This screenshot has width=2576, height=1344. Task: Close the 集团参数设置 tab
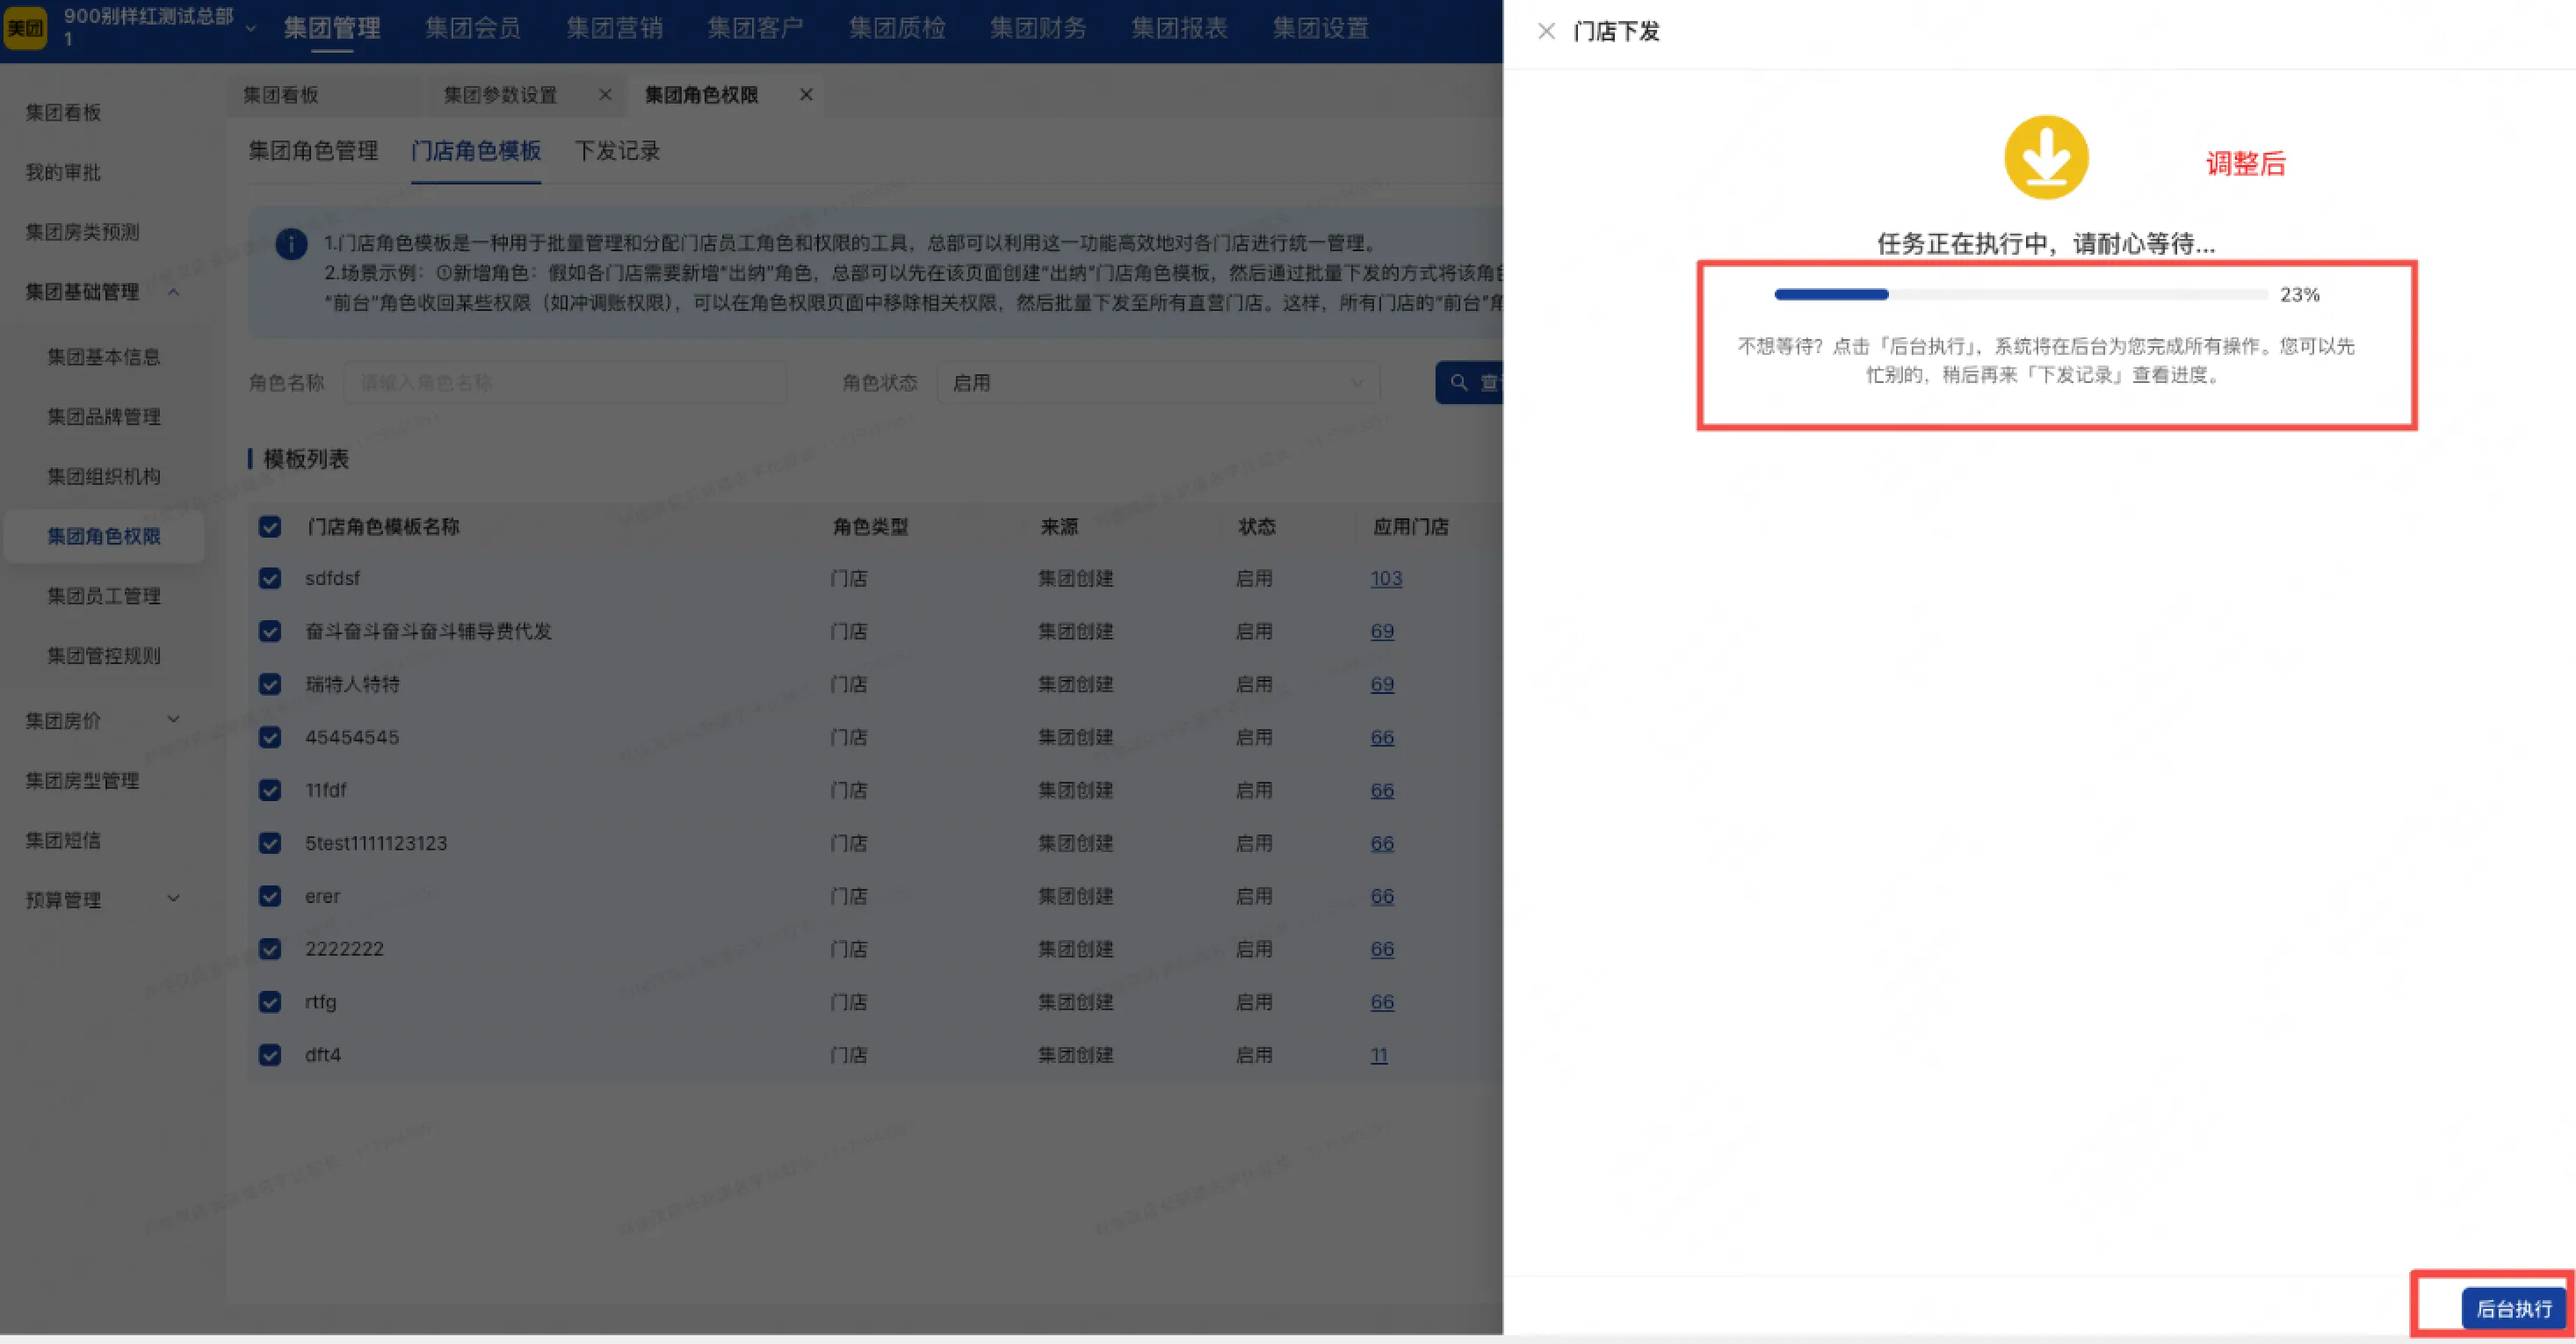pos(604,95)
